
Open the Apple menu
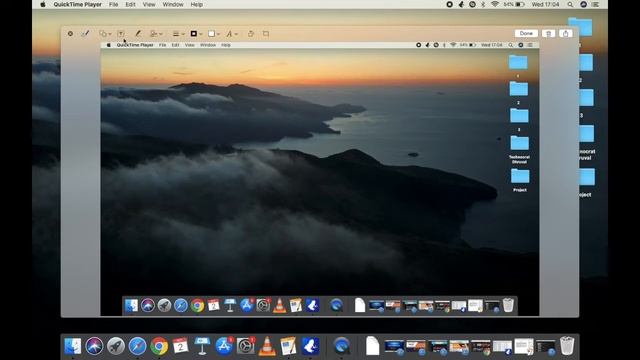coord(43,4)
